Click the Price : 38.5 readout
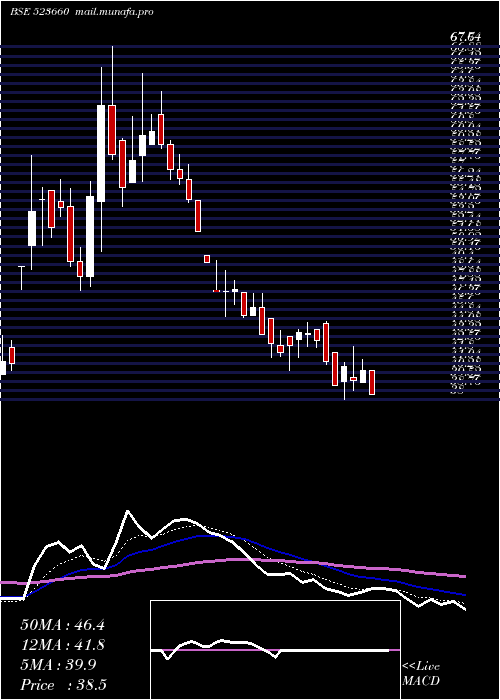This screenshot has width=500, height=700. [x=63, y=684]
